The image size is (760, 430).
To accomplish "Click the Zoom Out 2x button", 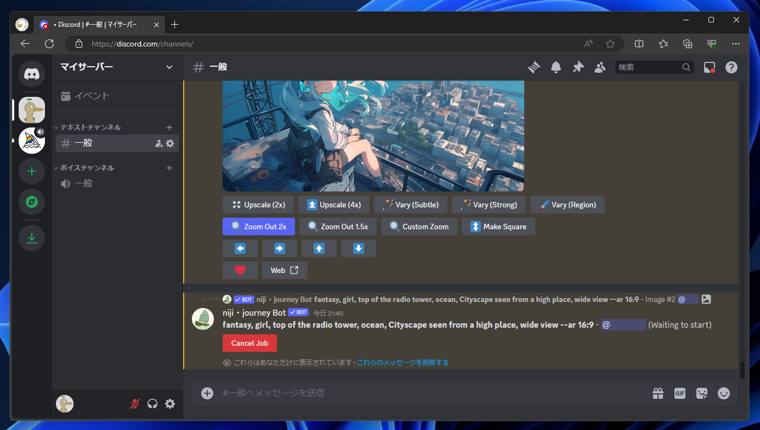I will point(259,226).
